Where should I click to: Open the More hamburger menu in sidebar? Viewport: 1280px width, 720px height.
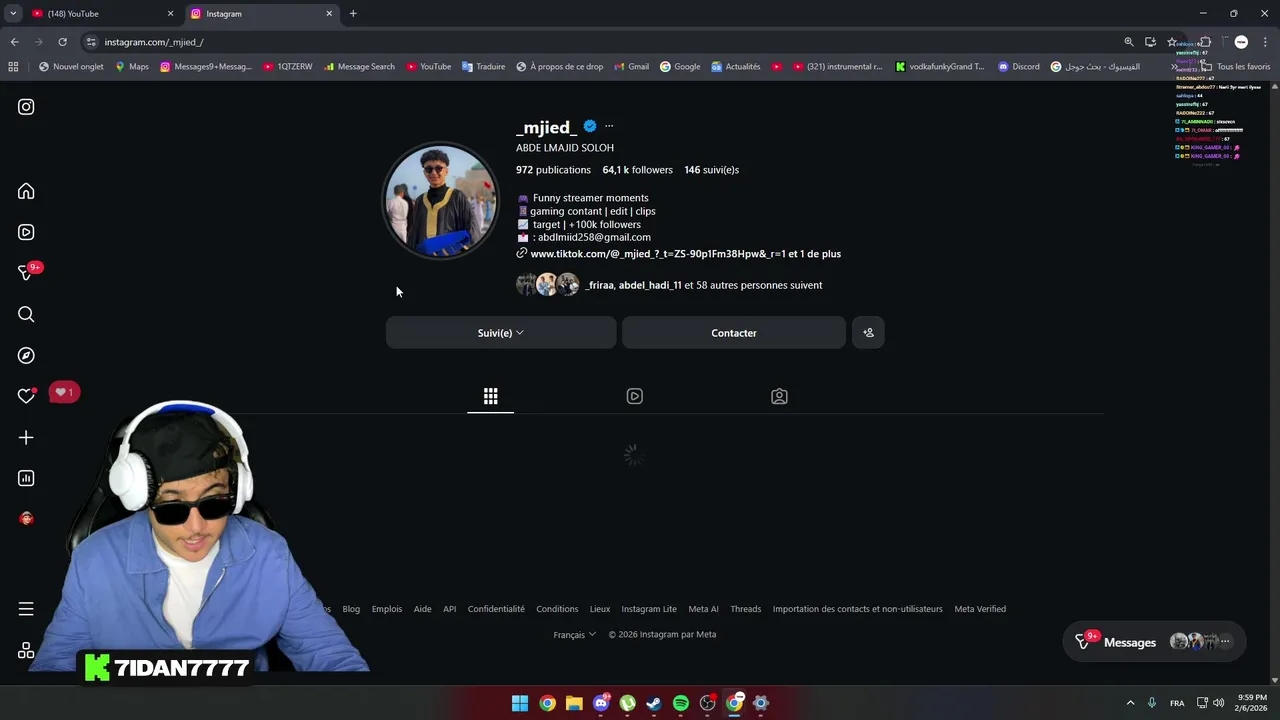(x=26, y=609)
